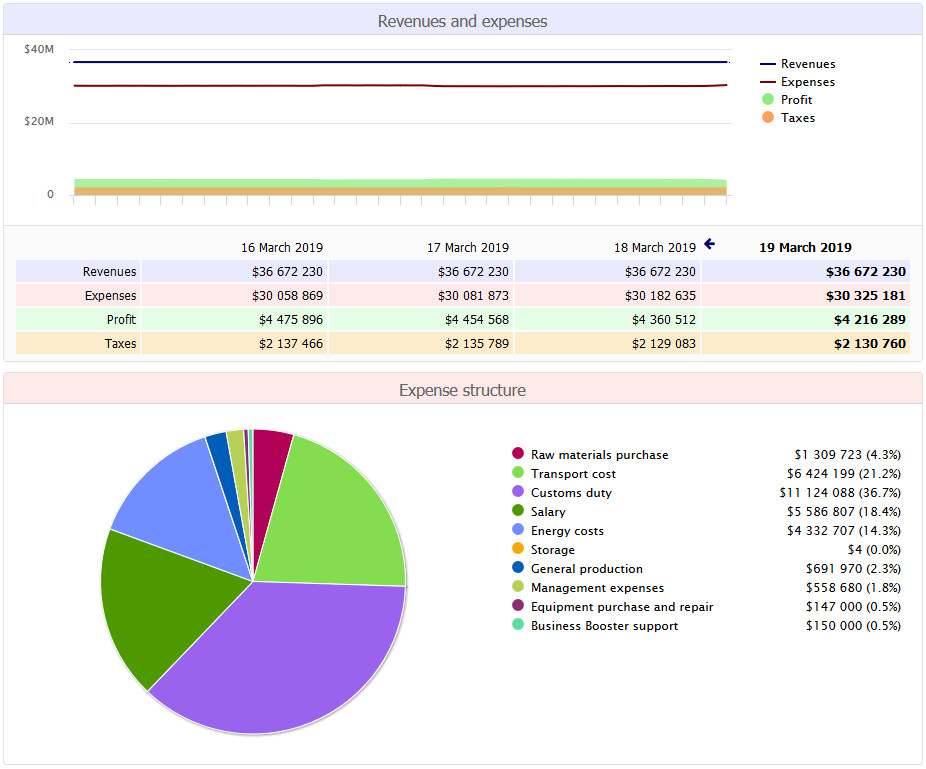926x769 pixels.
Task: Collapse the Revenues and expenses panel
Action: click(462, 21)
